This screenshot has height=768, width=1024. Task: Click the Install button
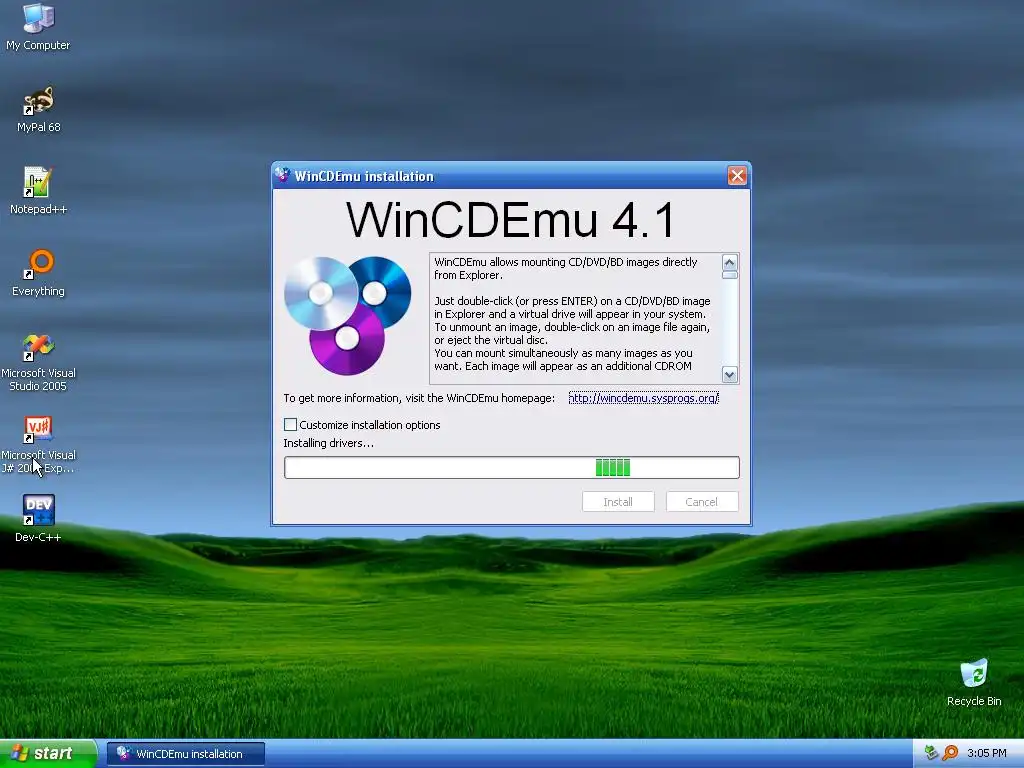618,502
